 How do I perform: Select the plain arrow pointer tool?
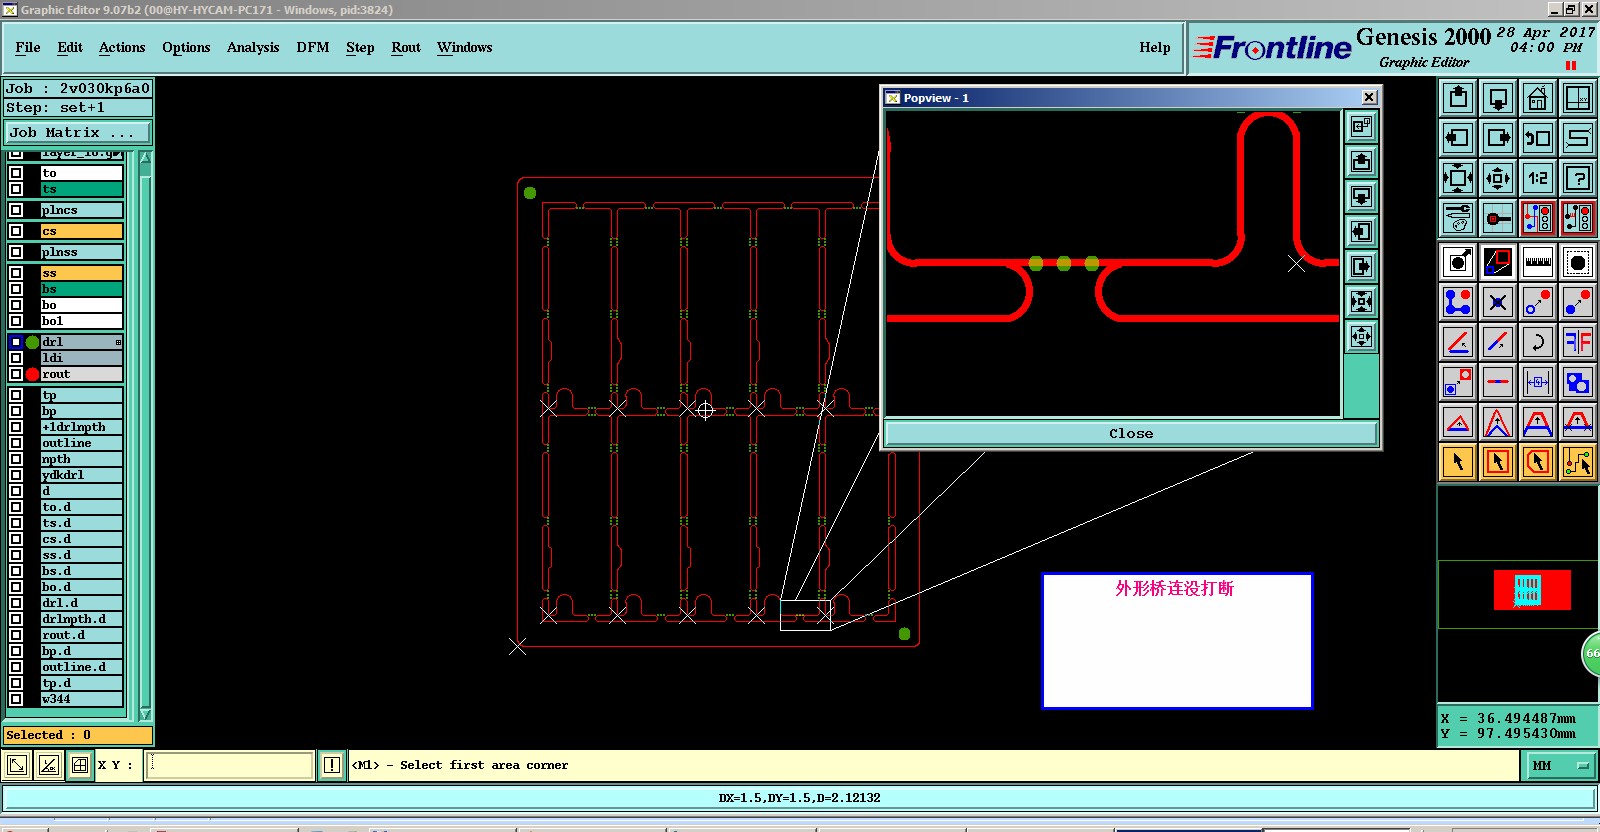(x=1458, y=462)
